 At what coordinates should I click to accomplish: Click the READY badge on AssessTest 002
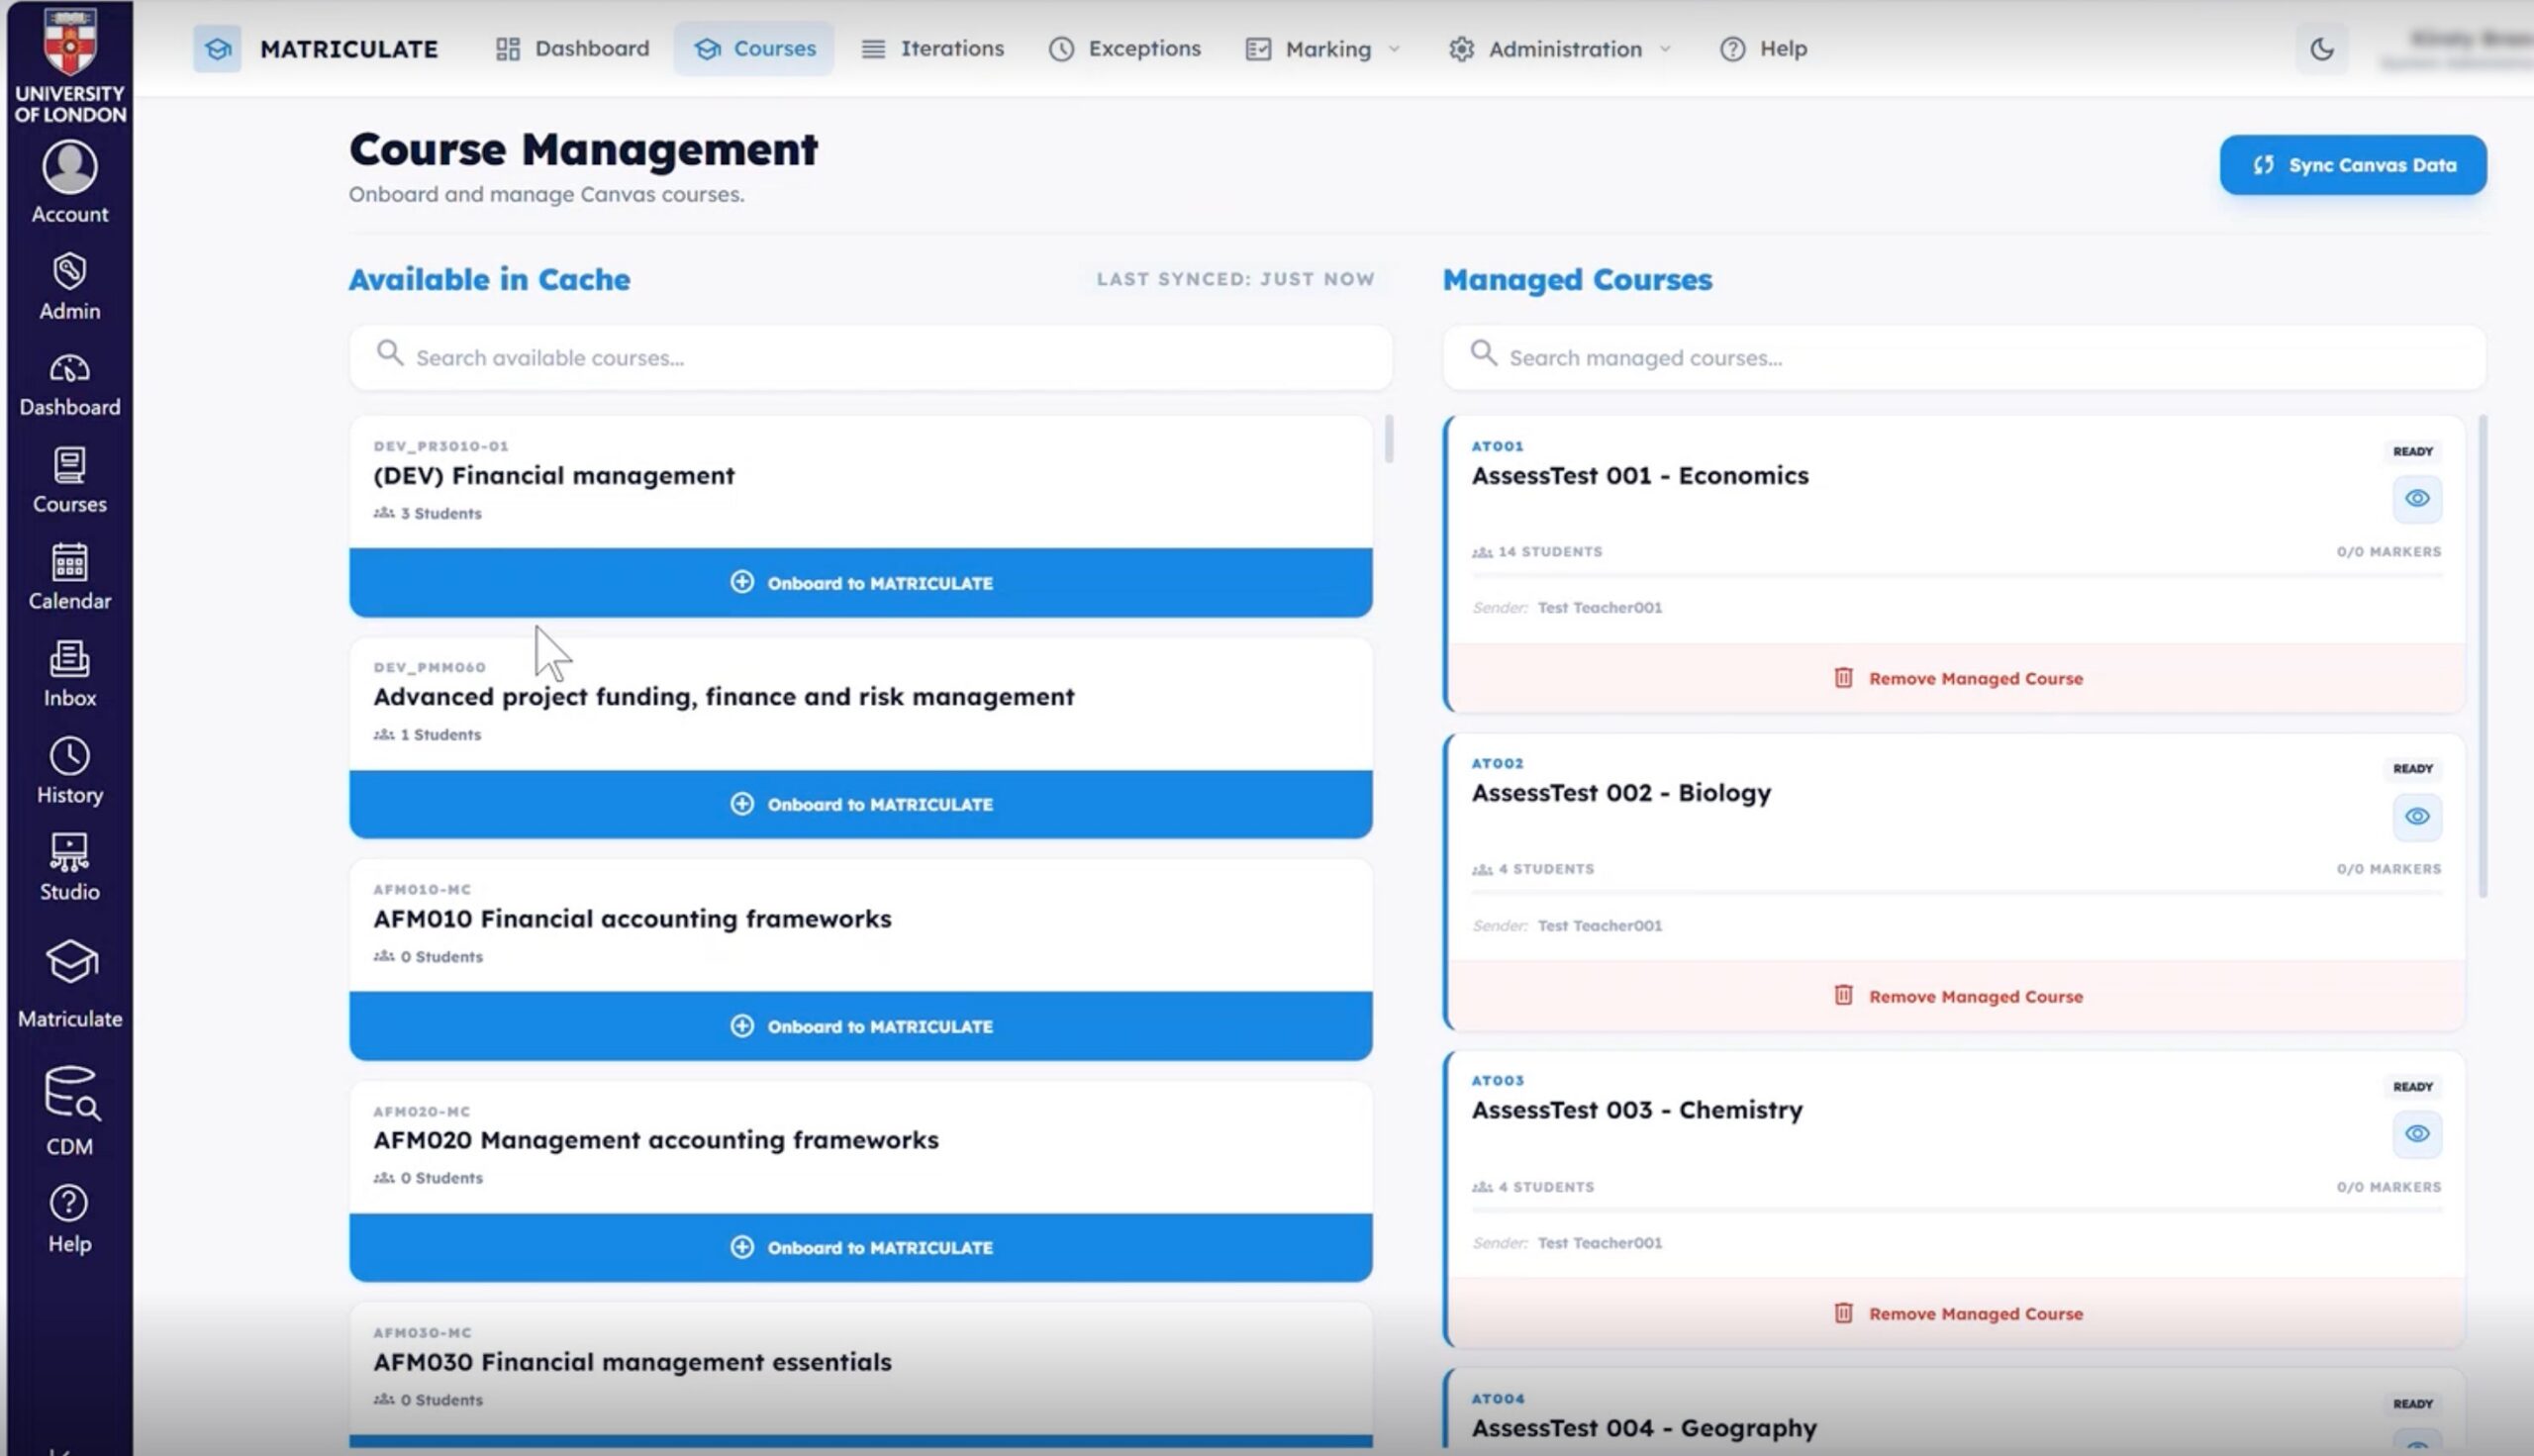pos(2412,768)
